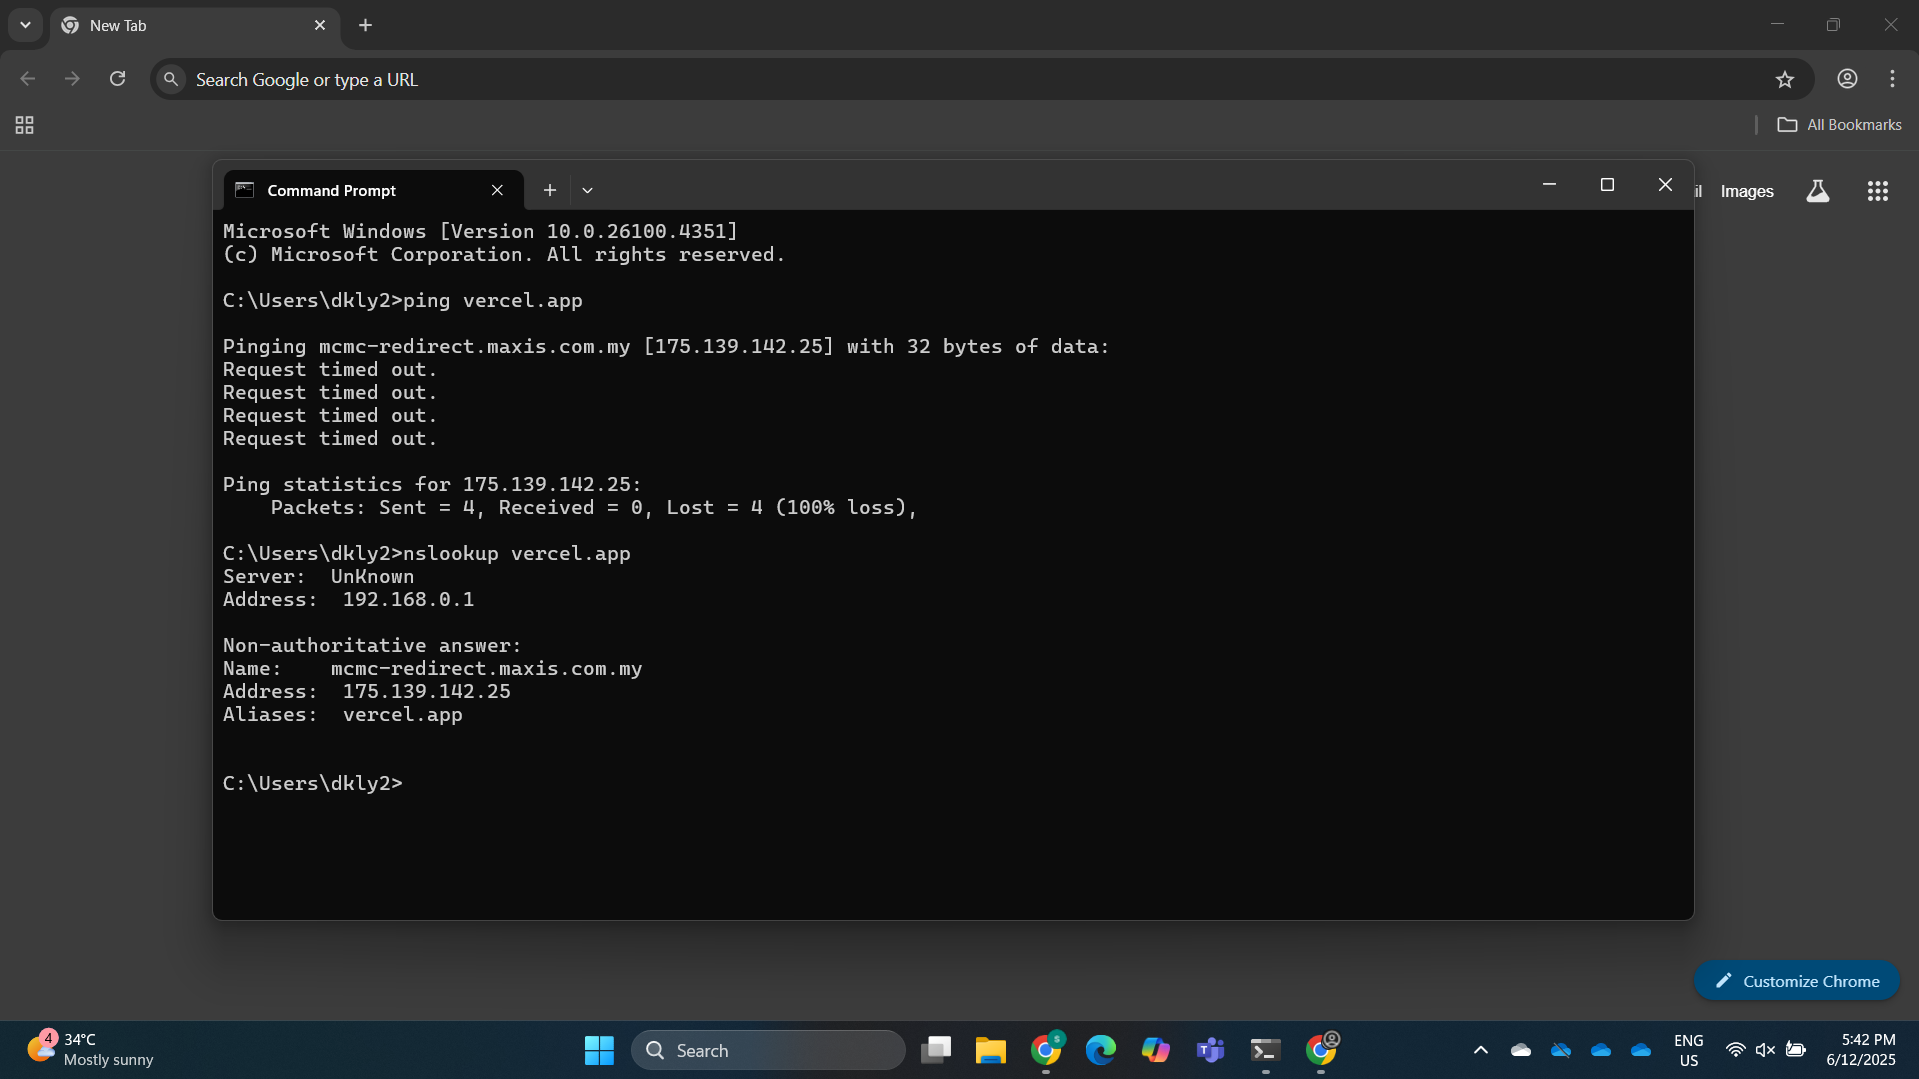Viewport: 1919px width, 1079px height.
Task: Go back in Chrome
Action: [x=28, y=79]
